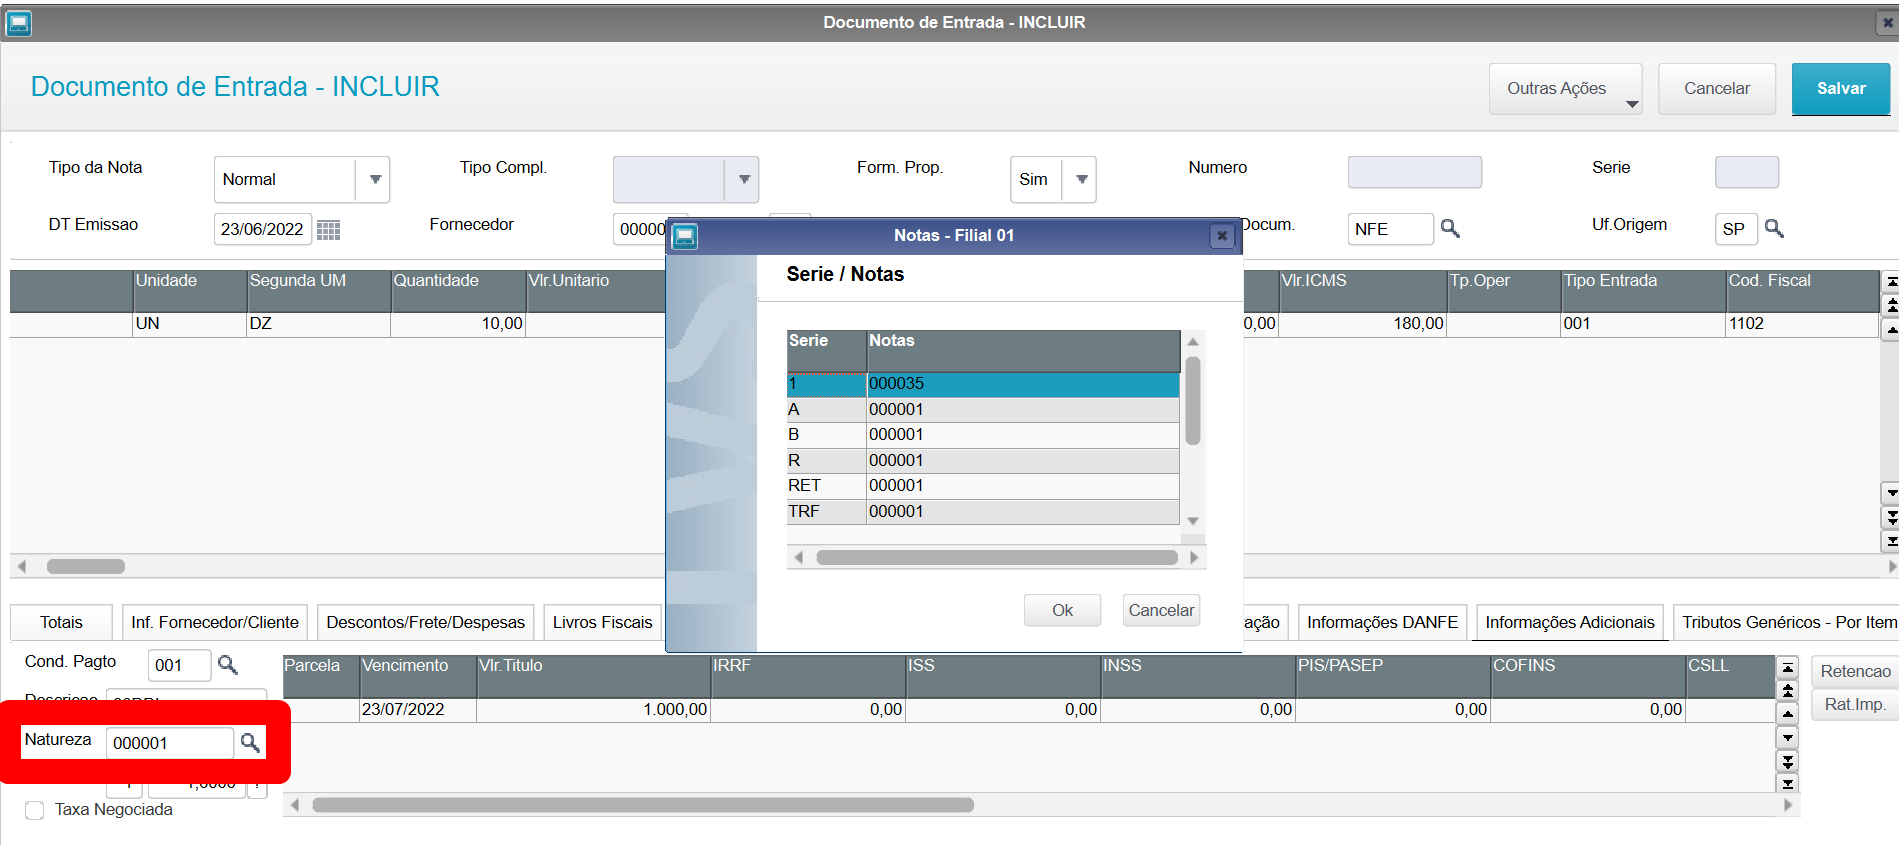This screenshot has height=845, width=1899.
Task: Click the installments grid horizontal scrollbar
Action: tap(643, 805)
